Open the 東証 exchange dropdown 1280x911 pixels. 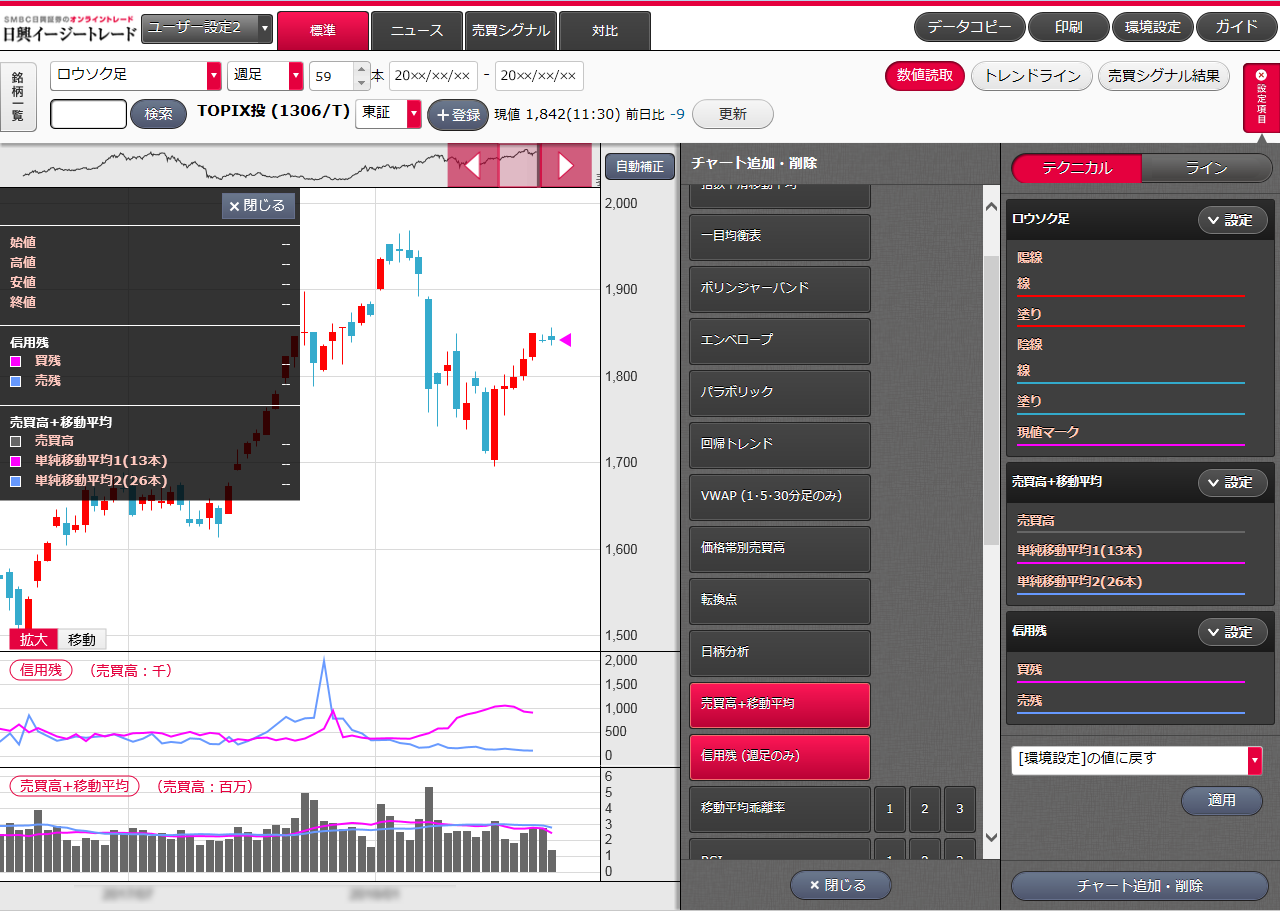click(389, 114)
